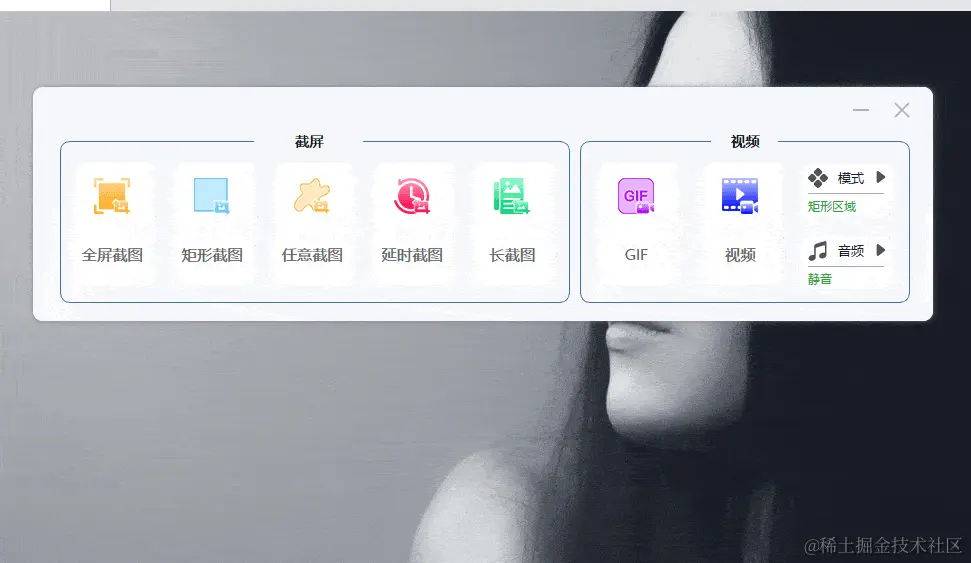Click the 视频 label under film icon
Screen dimensions: 971x563
[x=740, y=255]
